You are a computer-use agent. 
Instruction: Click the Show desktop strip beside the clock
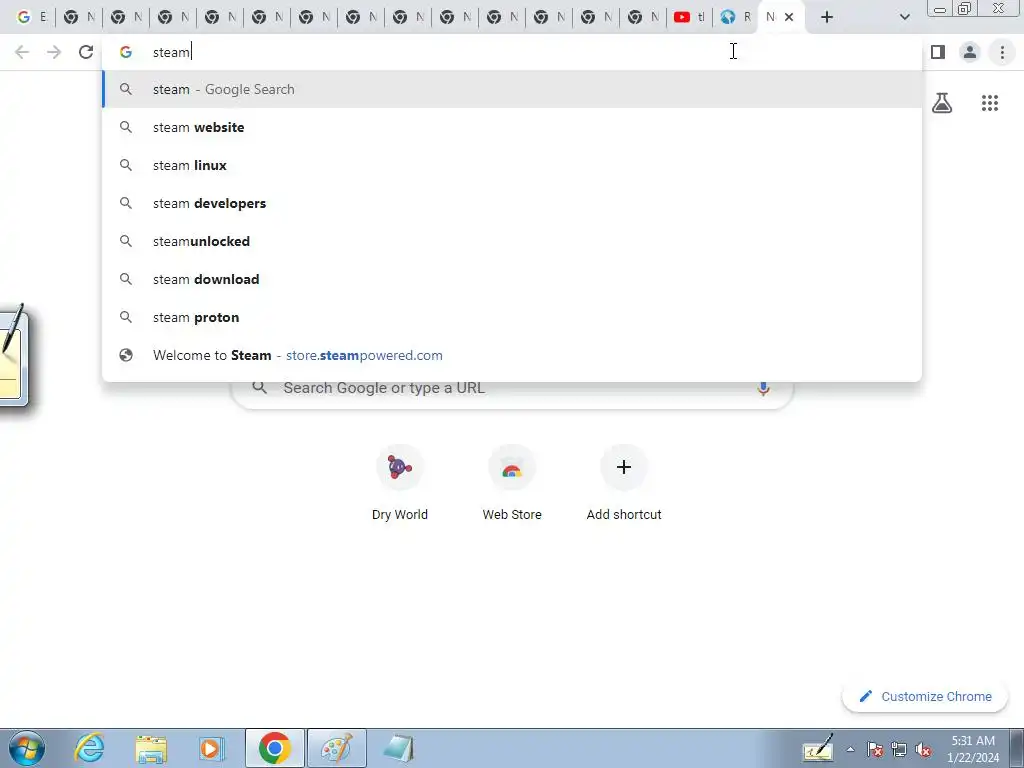coord(1017,748)
